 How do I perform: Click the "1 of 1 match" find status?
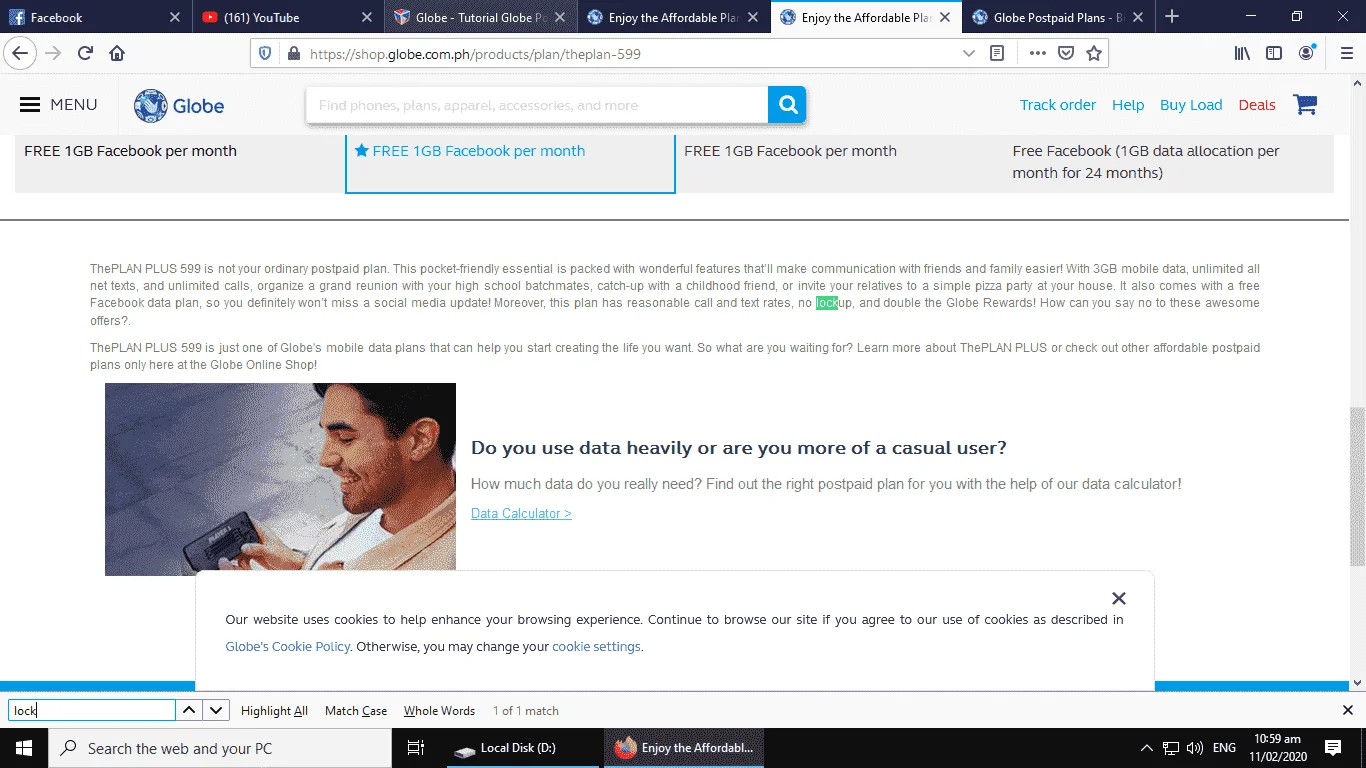pos(526,711)
